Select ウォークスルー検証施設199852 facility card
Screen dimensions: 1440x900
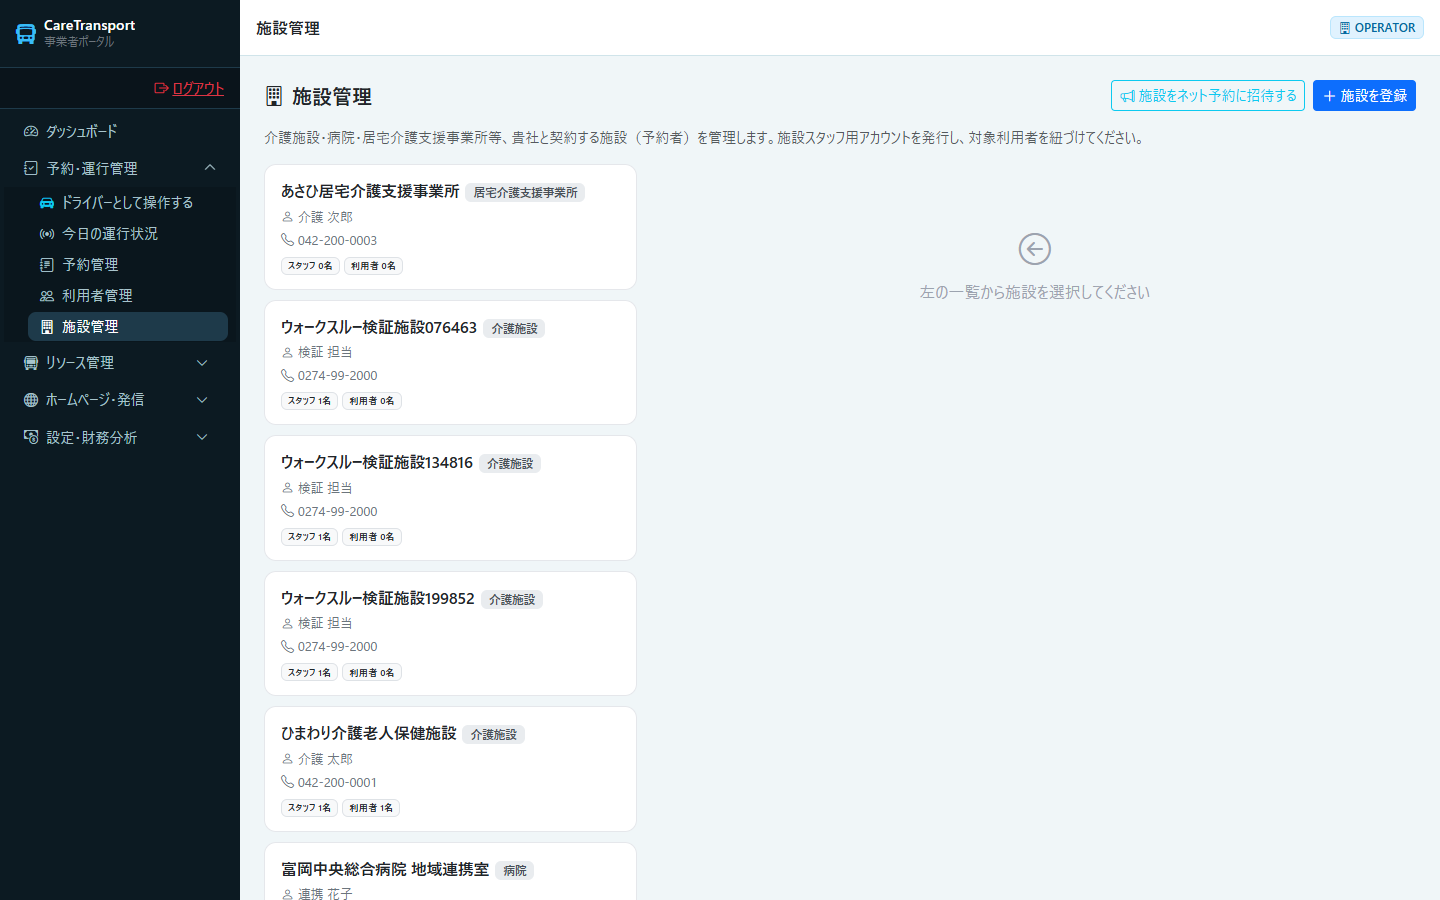(450, 633)
